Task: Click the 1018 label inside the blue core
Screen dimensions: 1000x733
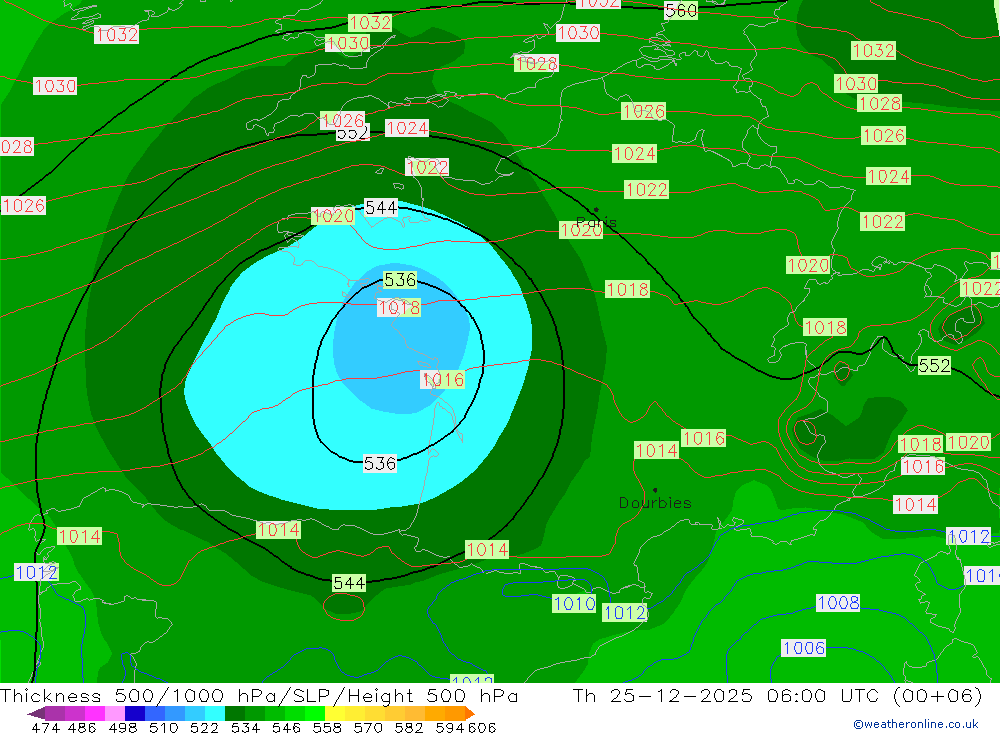Action: click(399, 307)
